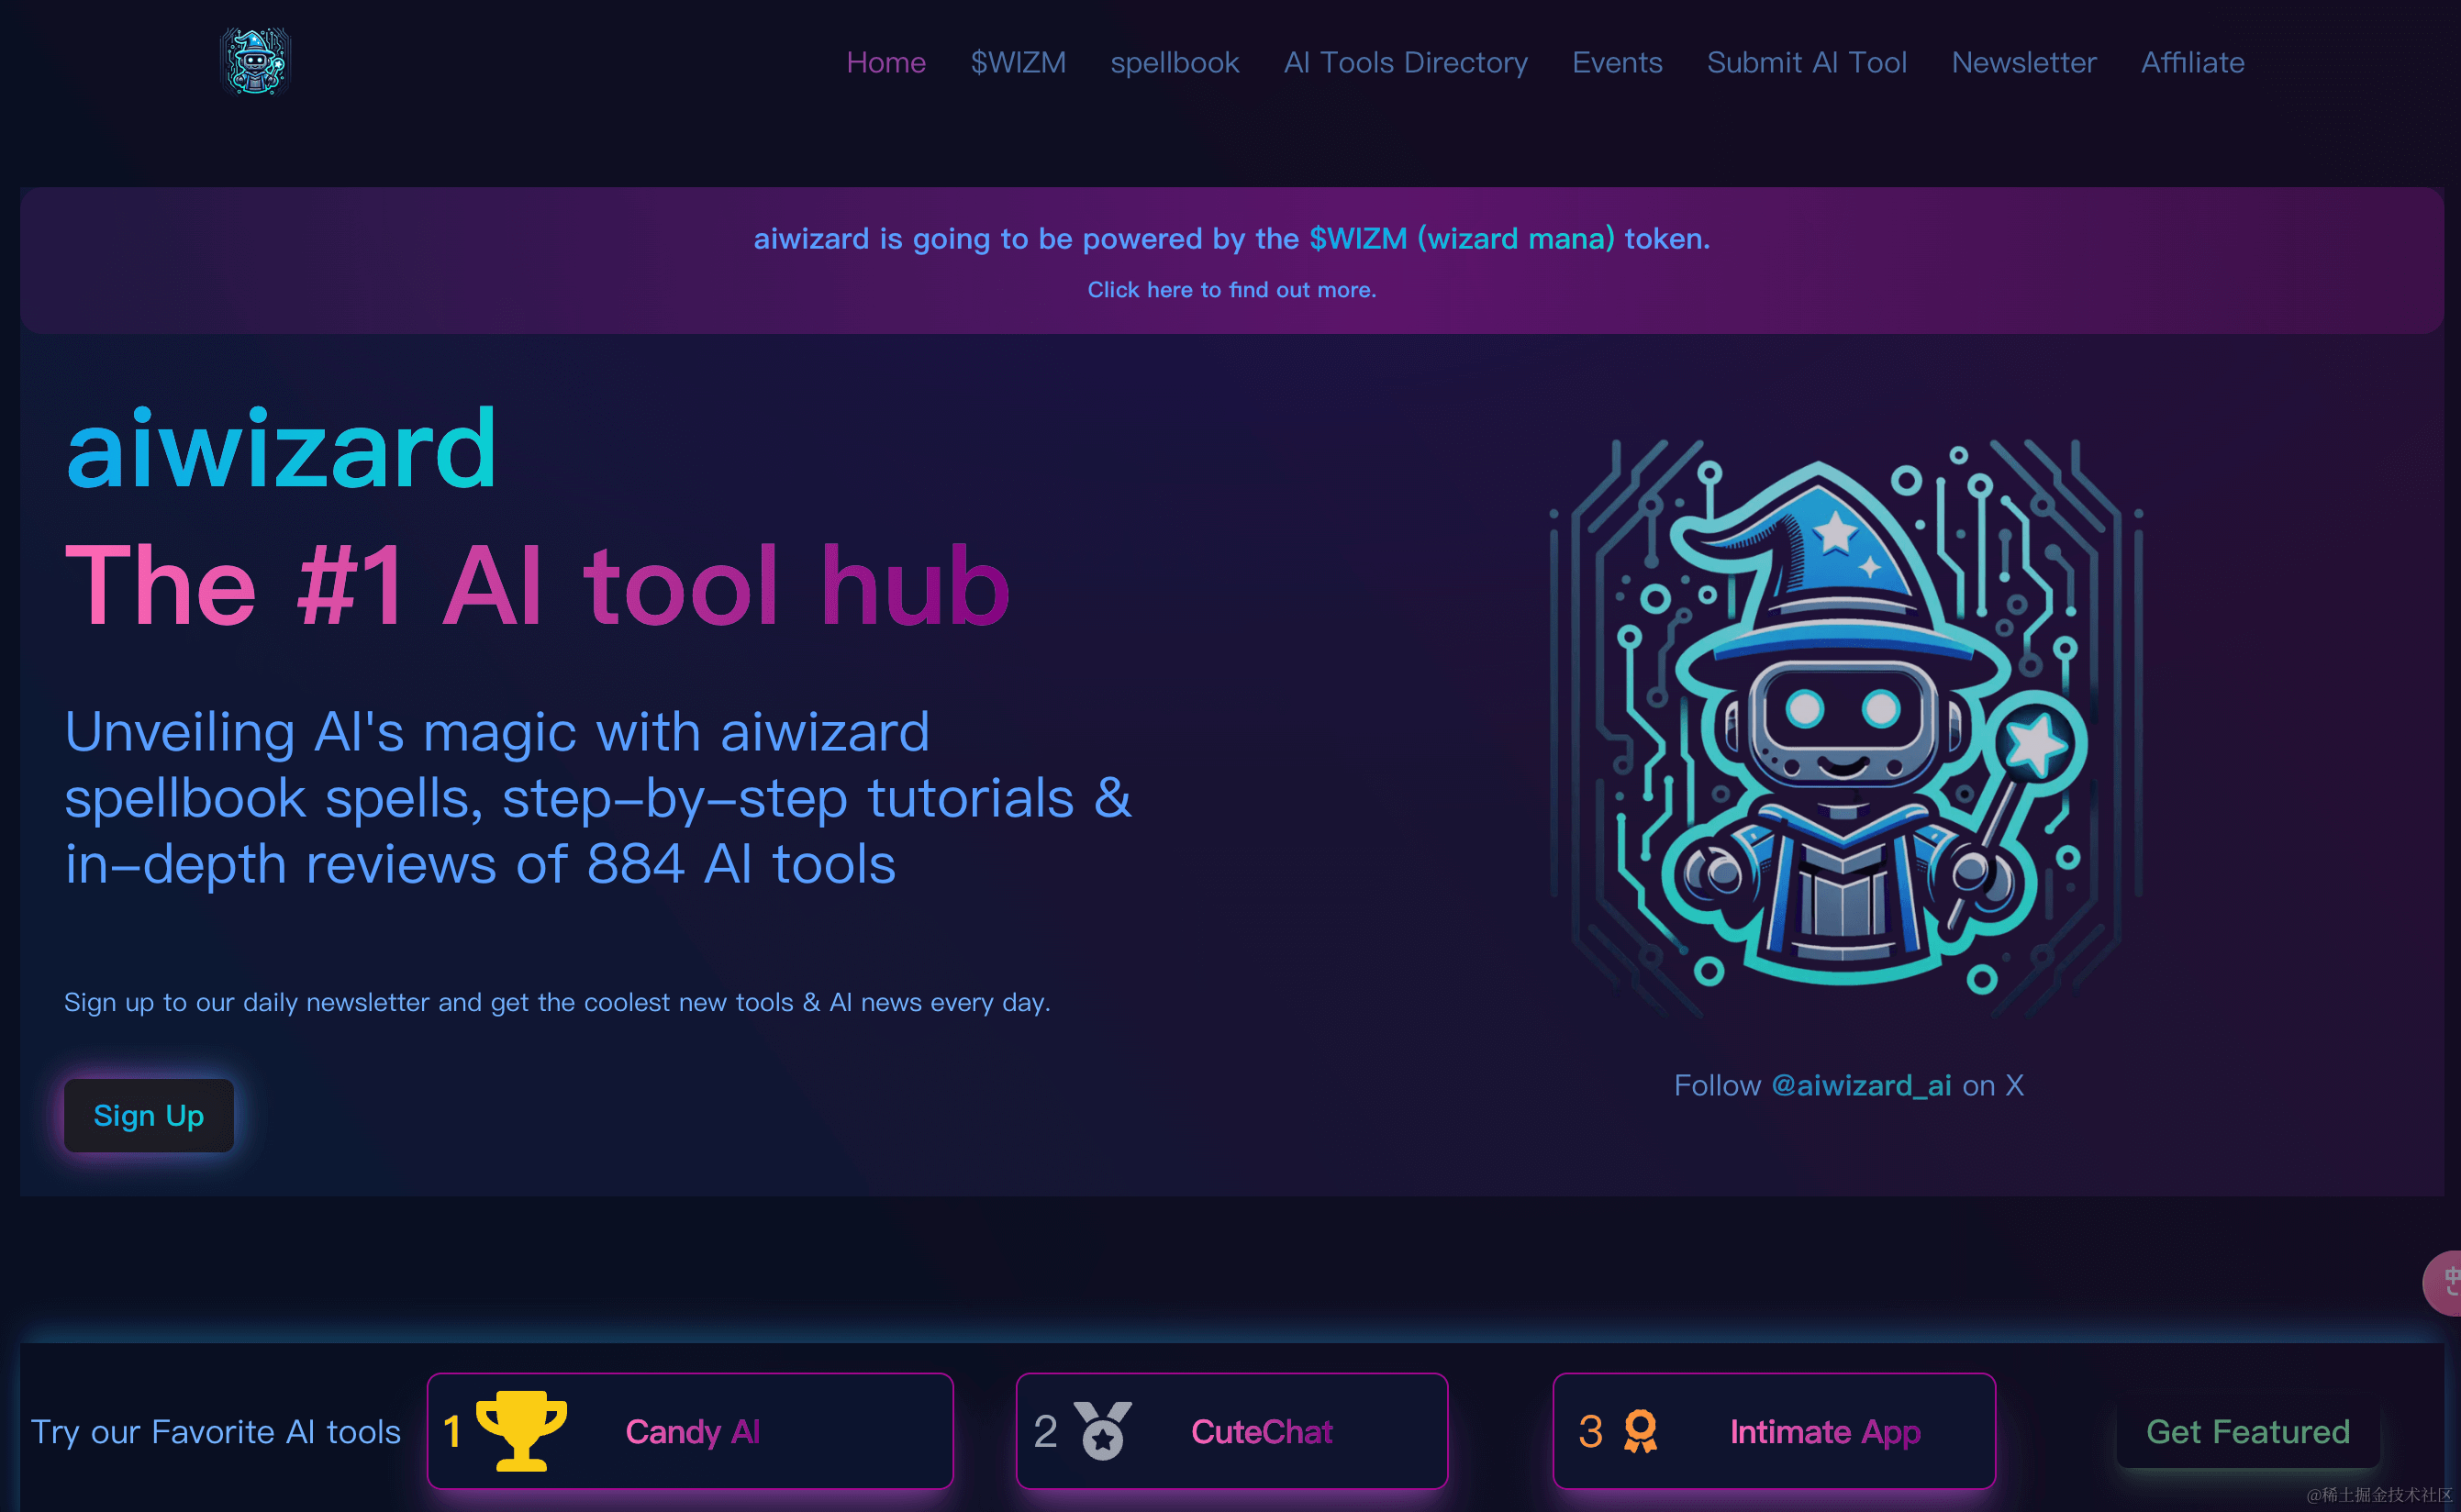Open the spellbook nav link
2461x1512 pixels.
[1174, 62]
